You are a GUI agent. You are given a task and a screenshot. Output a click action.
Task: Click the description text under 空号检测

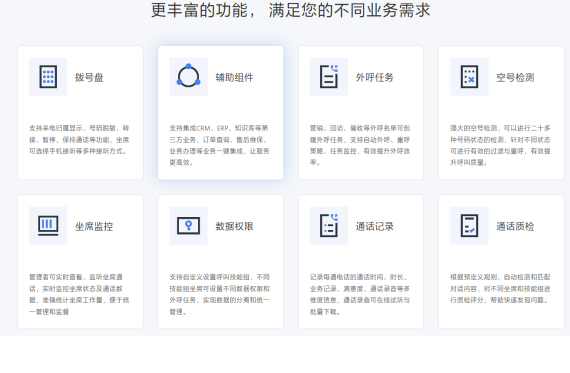coord(500,145)
